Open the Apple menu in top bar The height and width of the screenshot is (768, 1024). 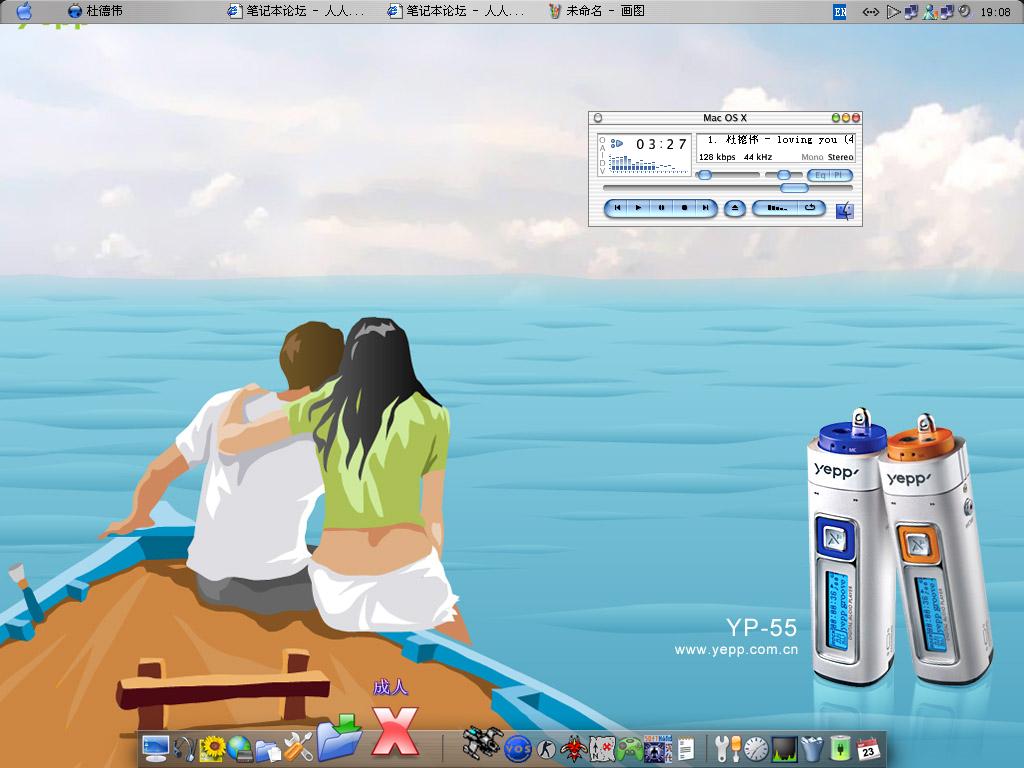pos(24,11)
